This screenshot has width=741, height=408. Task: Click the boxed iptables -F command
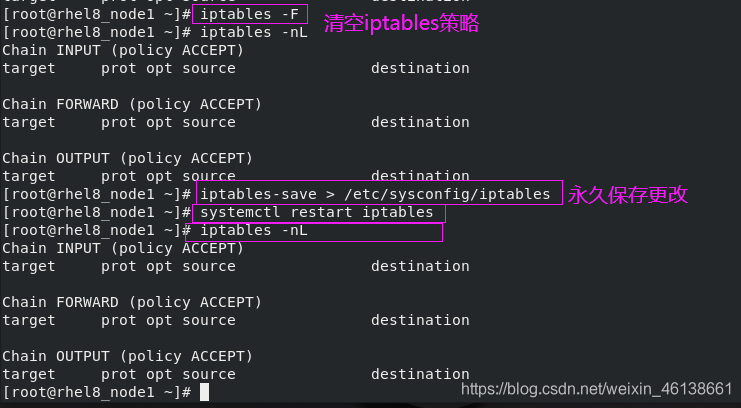click(x=250, y=14)
